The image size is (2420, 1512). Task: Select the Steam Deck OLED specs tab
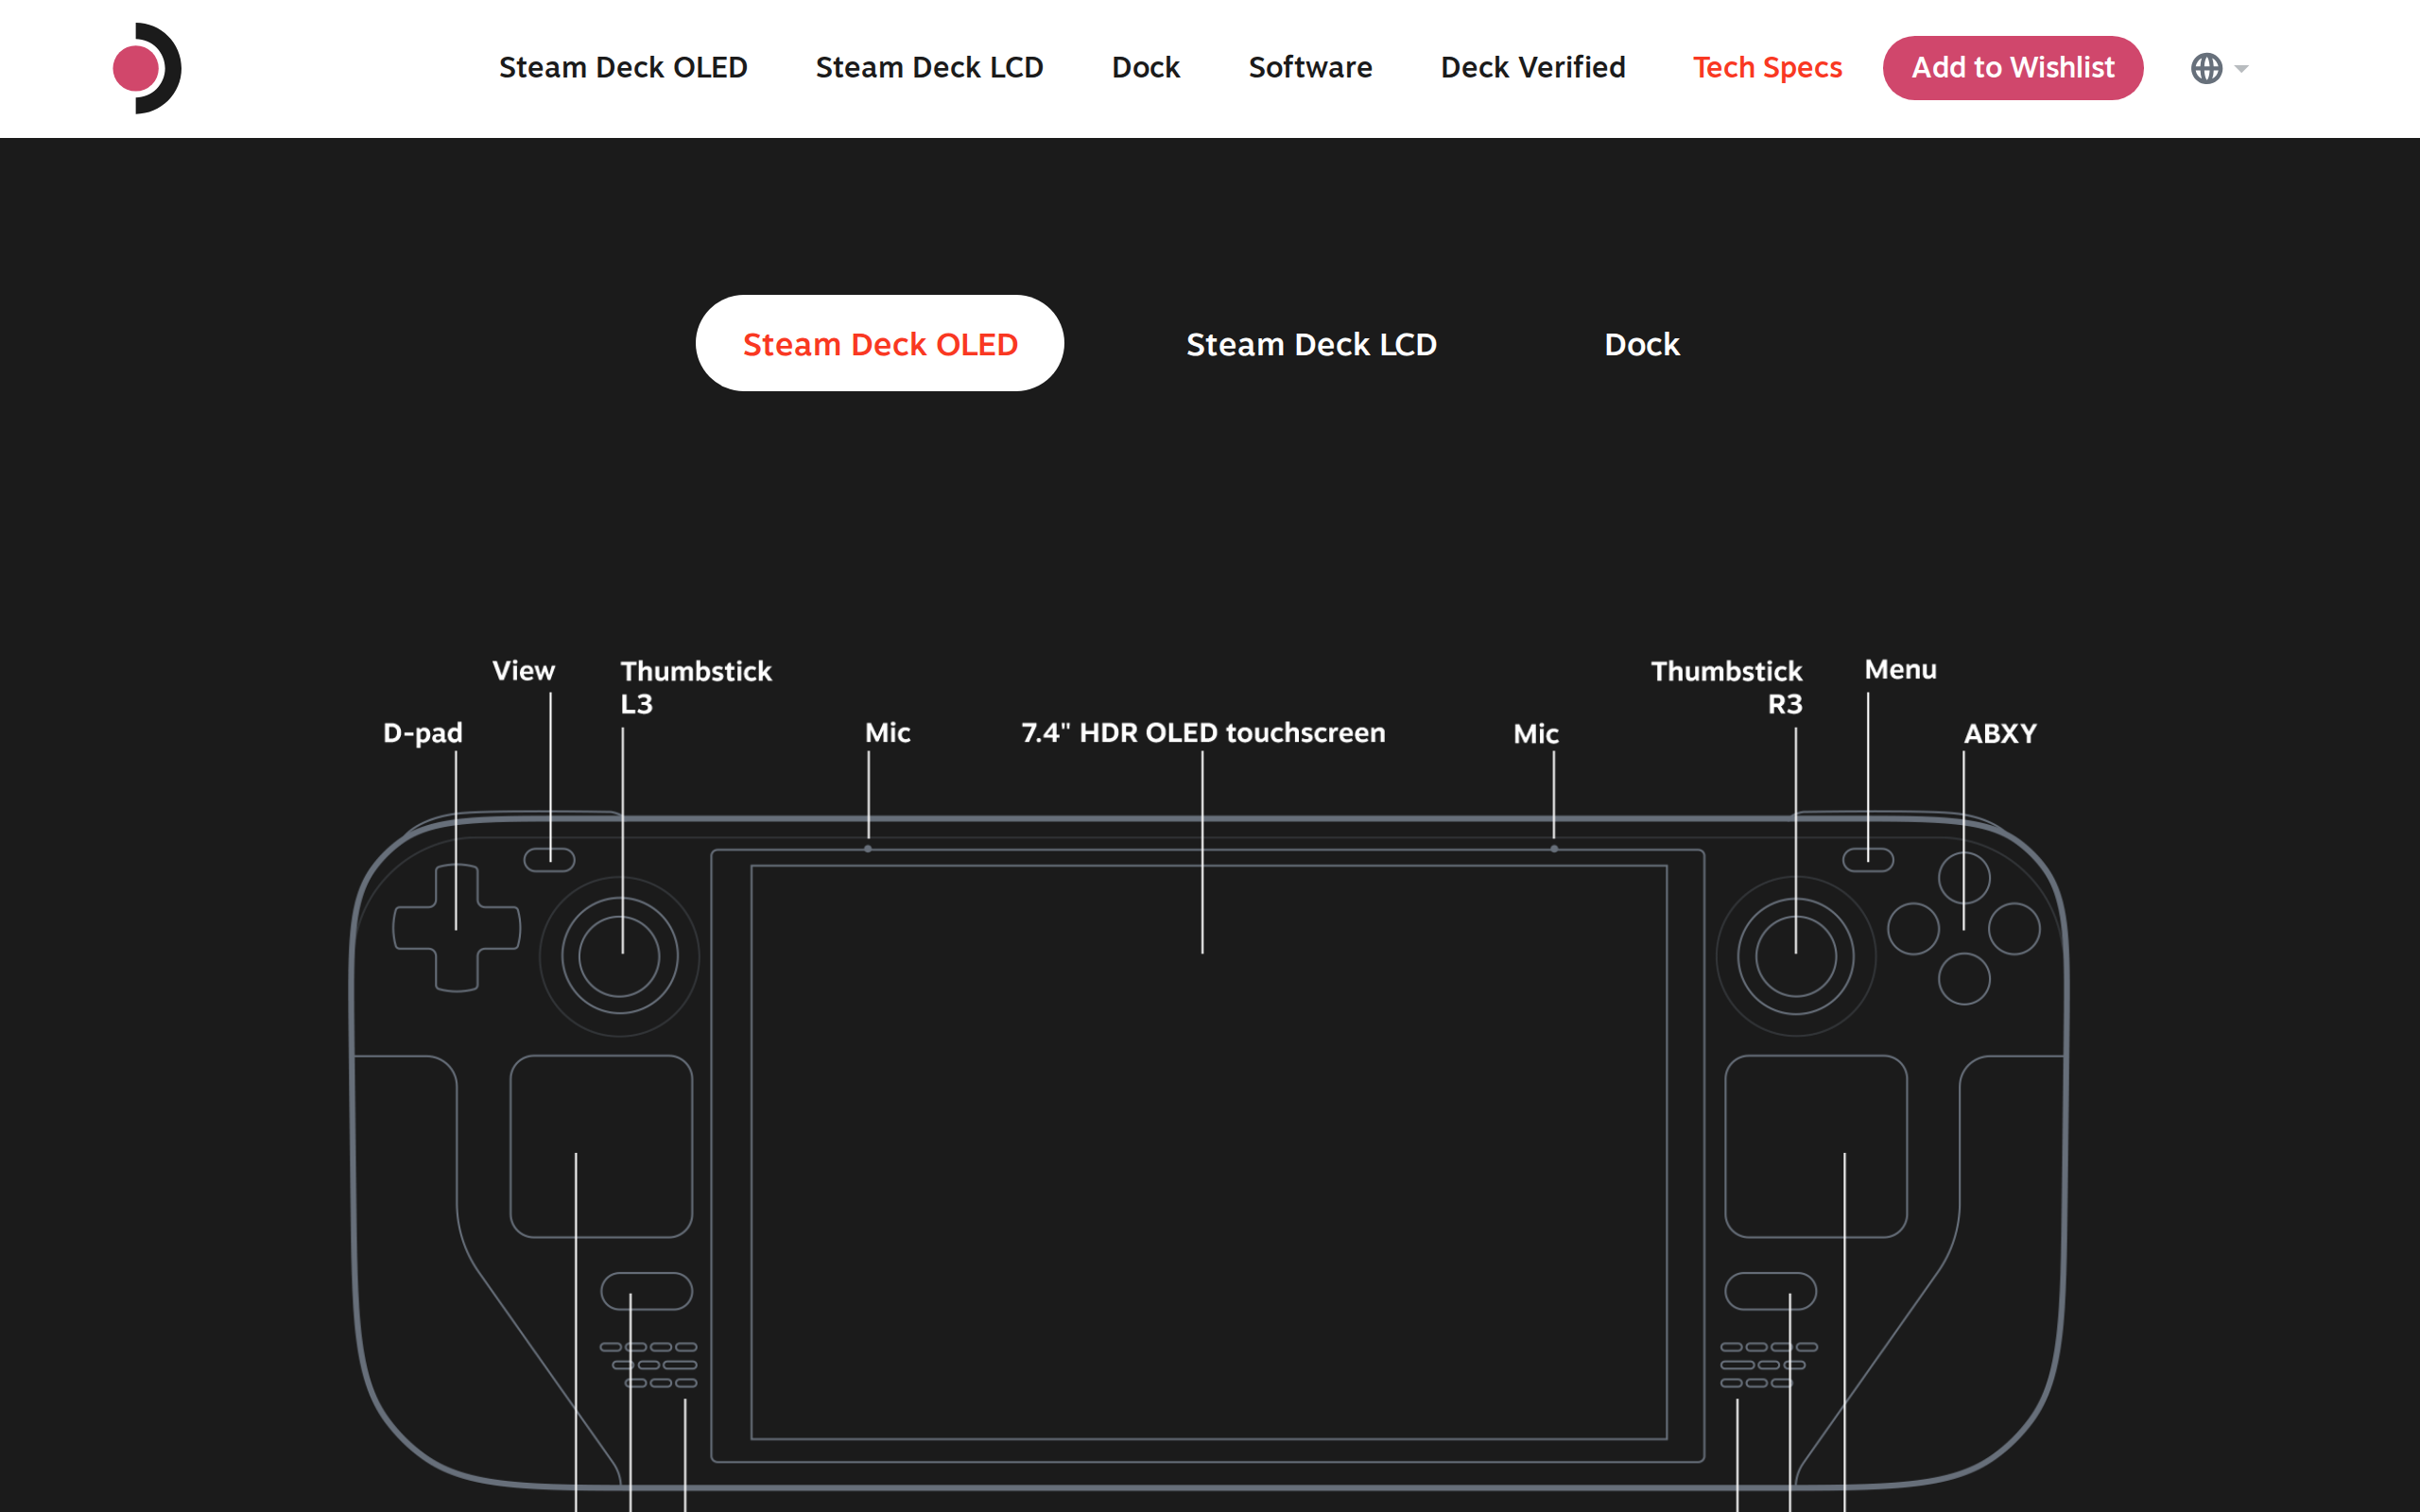880,343
